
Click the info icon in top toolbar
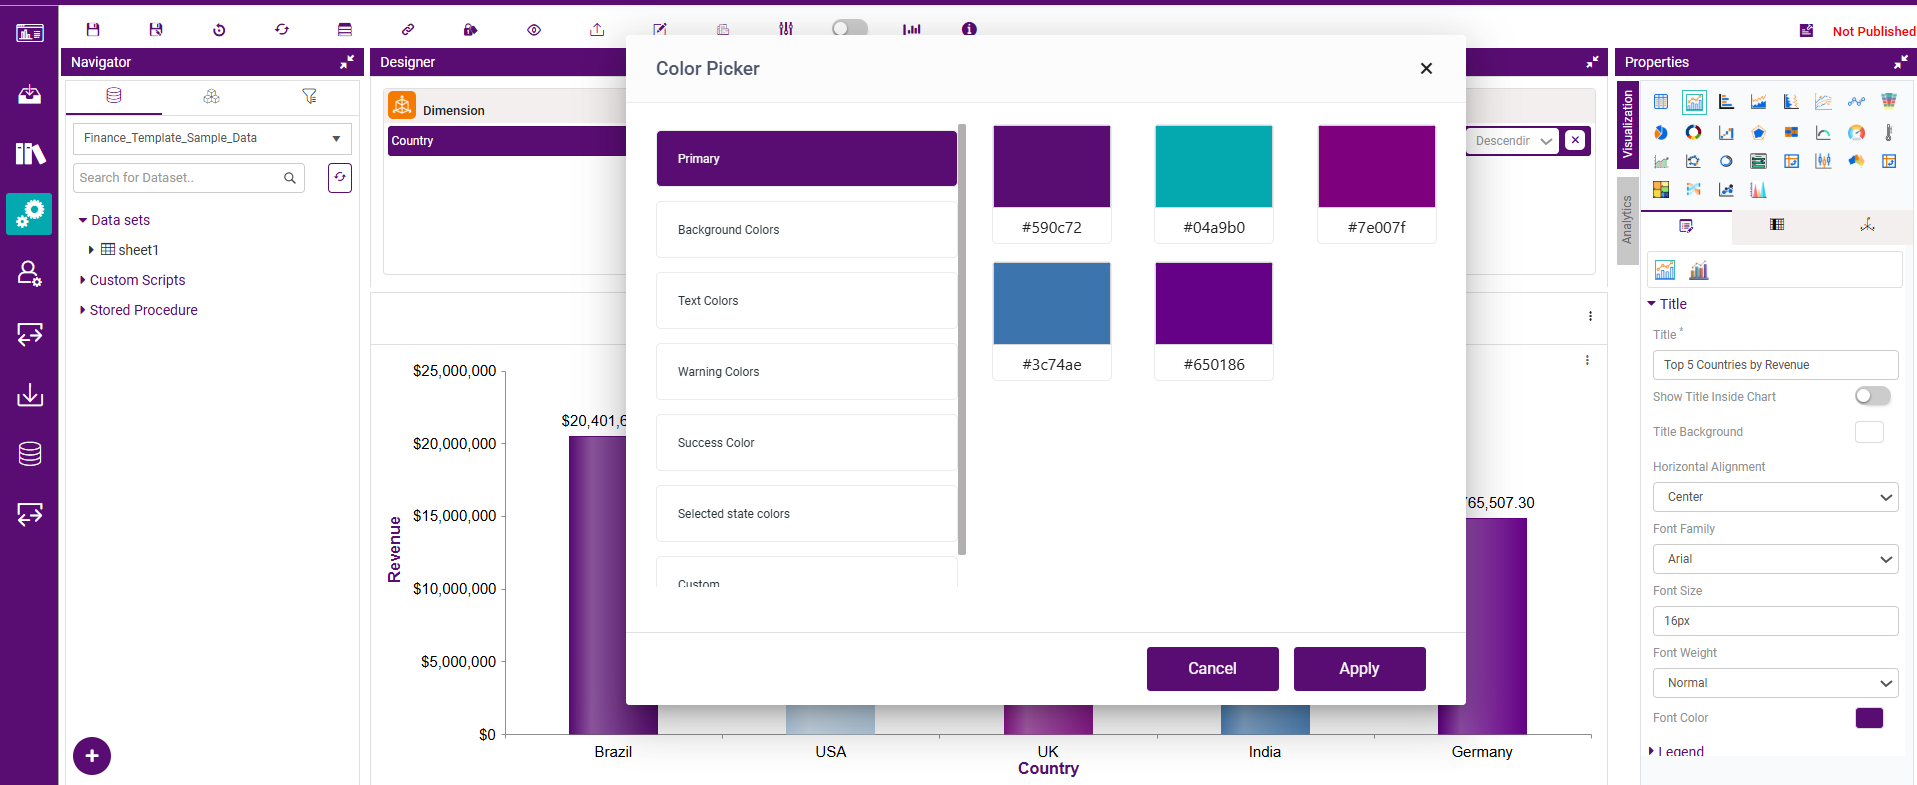(x=969, y=30)
